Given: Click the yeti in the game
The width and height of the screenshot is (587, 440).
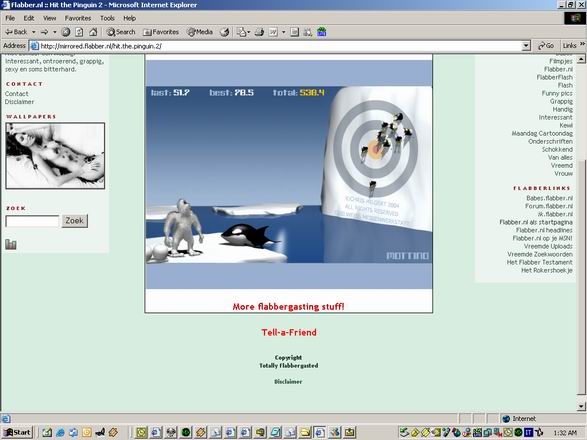Looking at the screenshot, I should click(183, 228).
